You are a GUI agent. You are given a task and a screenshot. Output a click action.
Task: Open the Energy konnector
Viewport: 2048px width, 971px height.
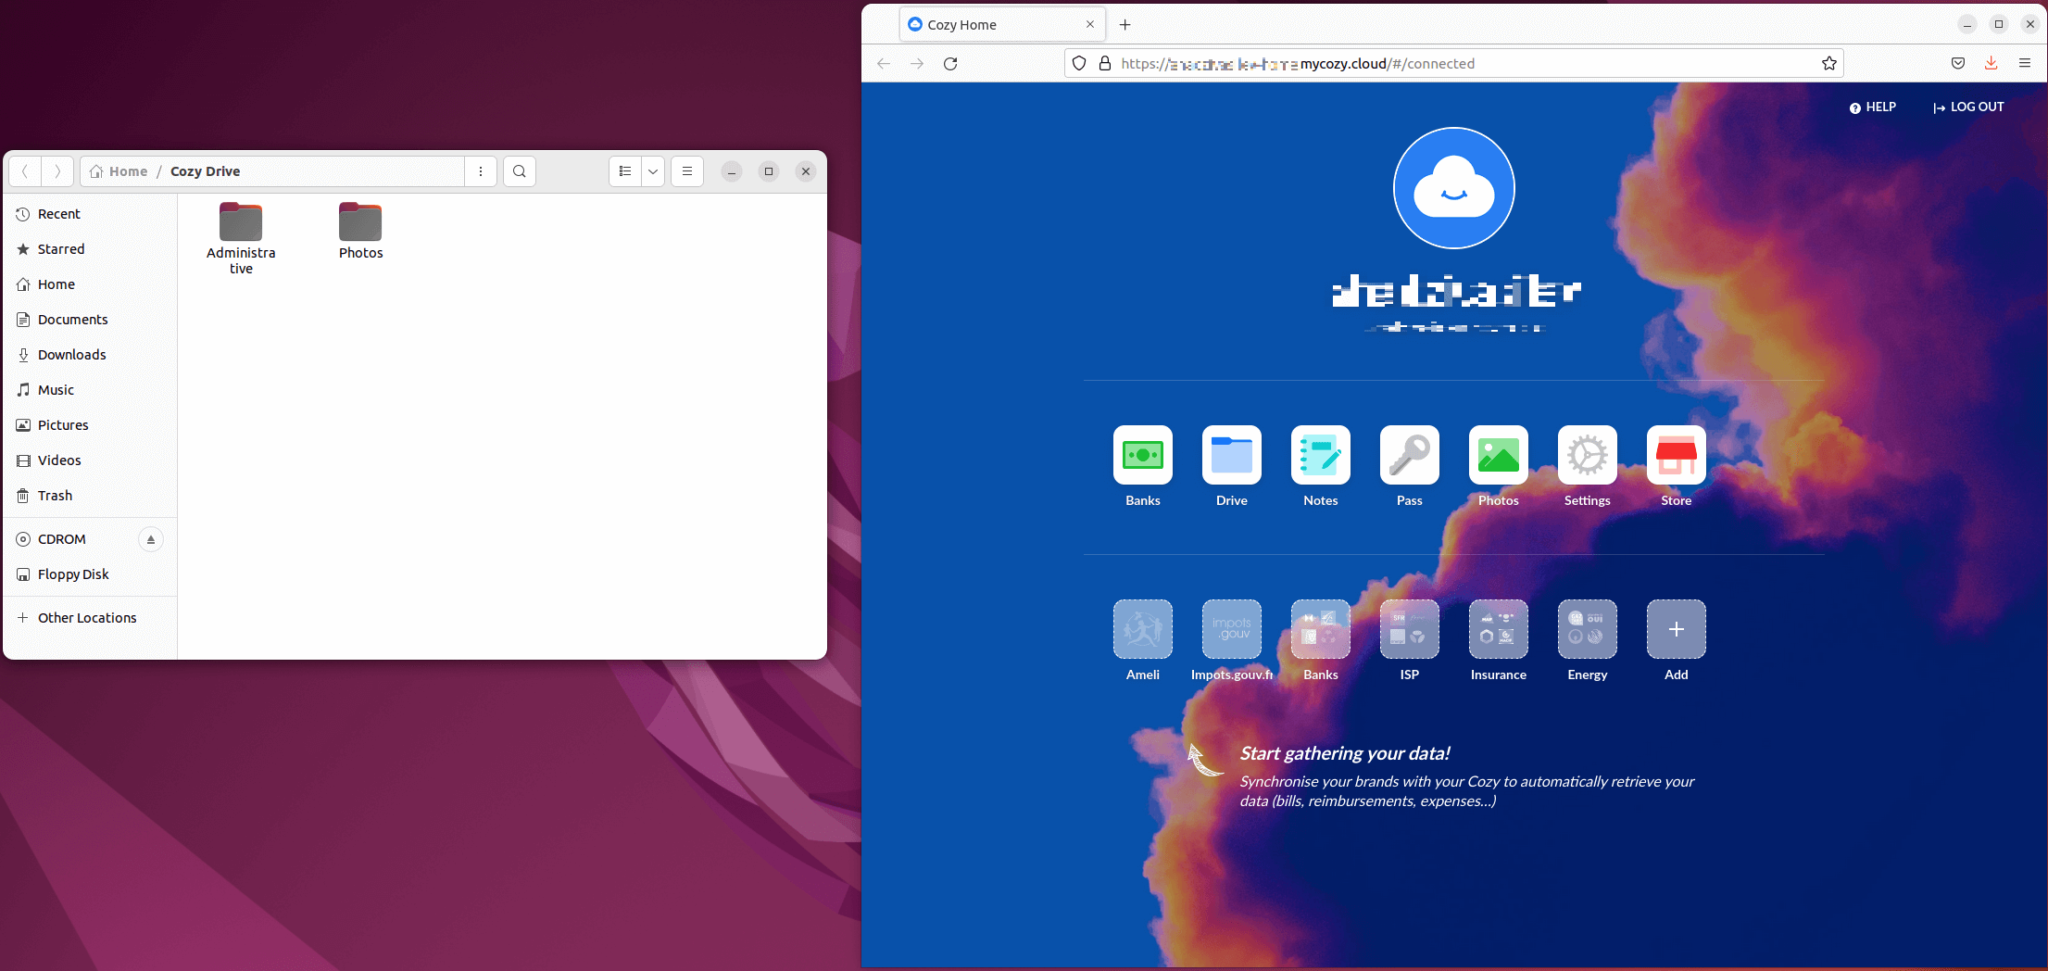[1585, 630]
